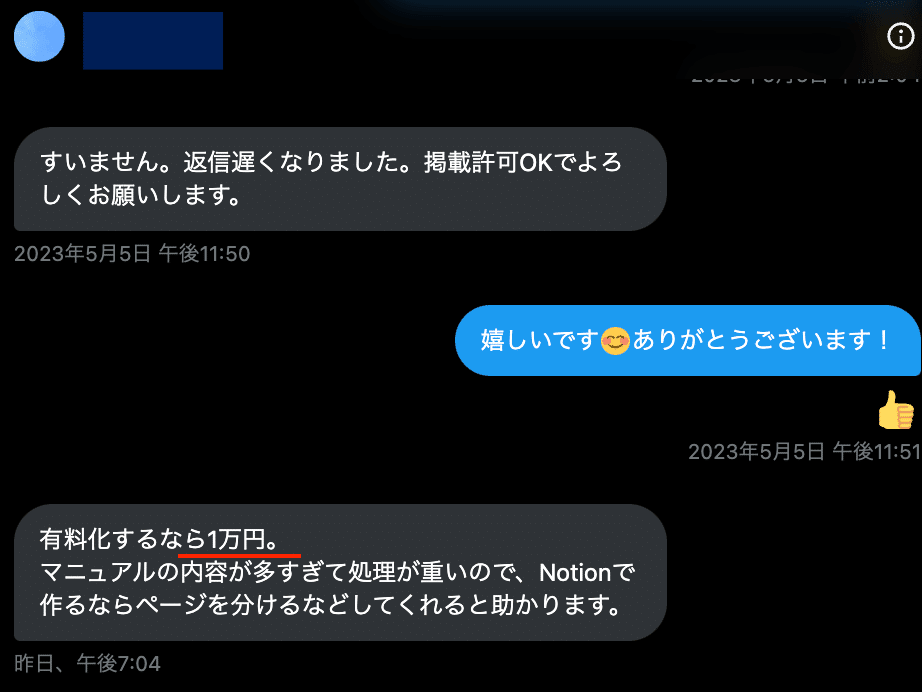Image resolution: width=922 pixels, height=692 pixels.
Task: Click the line starting 作るならページを分ける
Action: 330,605
